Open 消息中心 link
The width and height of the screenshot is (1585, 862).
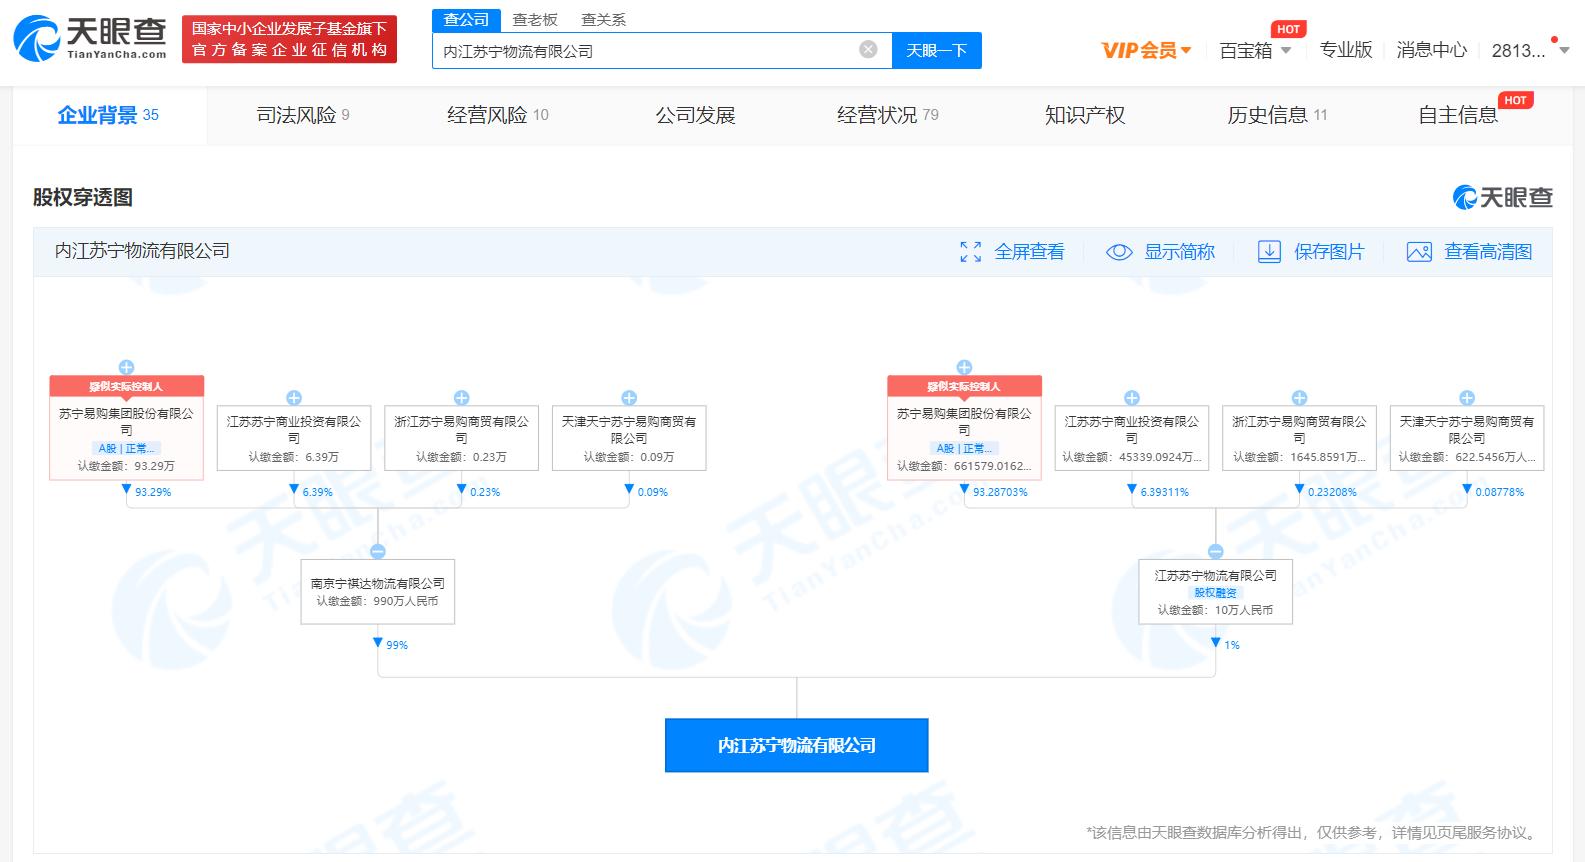[1431, 50]
